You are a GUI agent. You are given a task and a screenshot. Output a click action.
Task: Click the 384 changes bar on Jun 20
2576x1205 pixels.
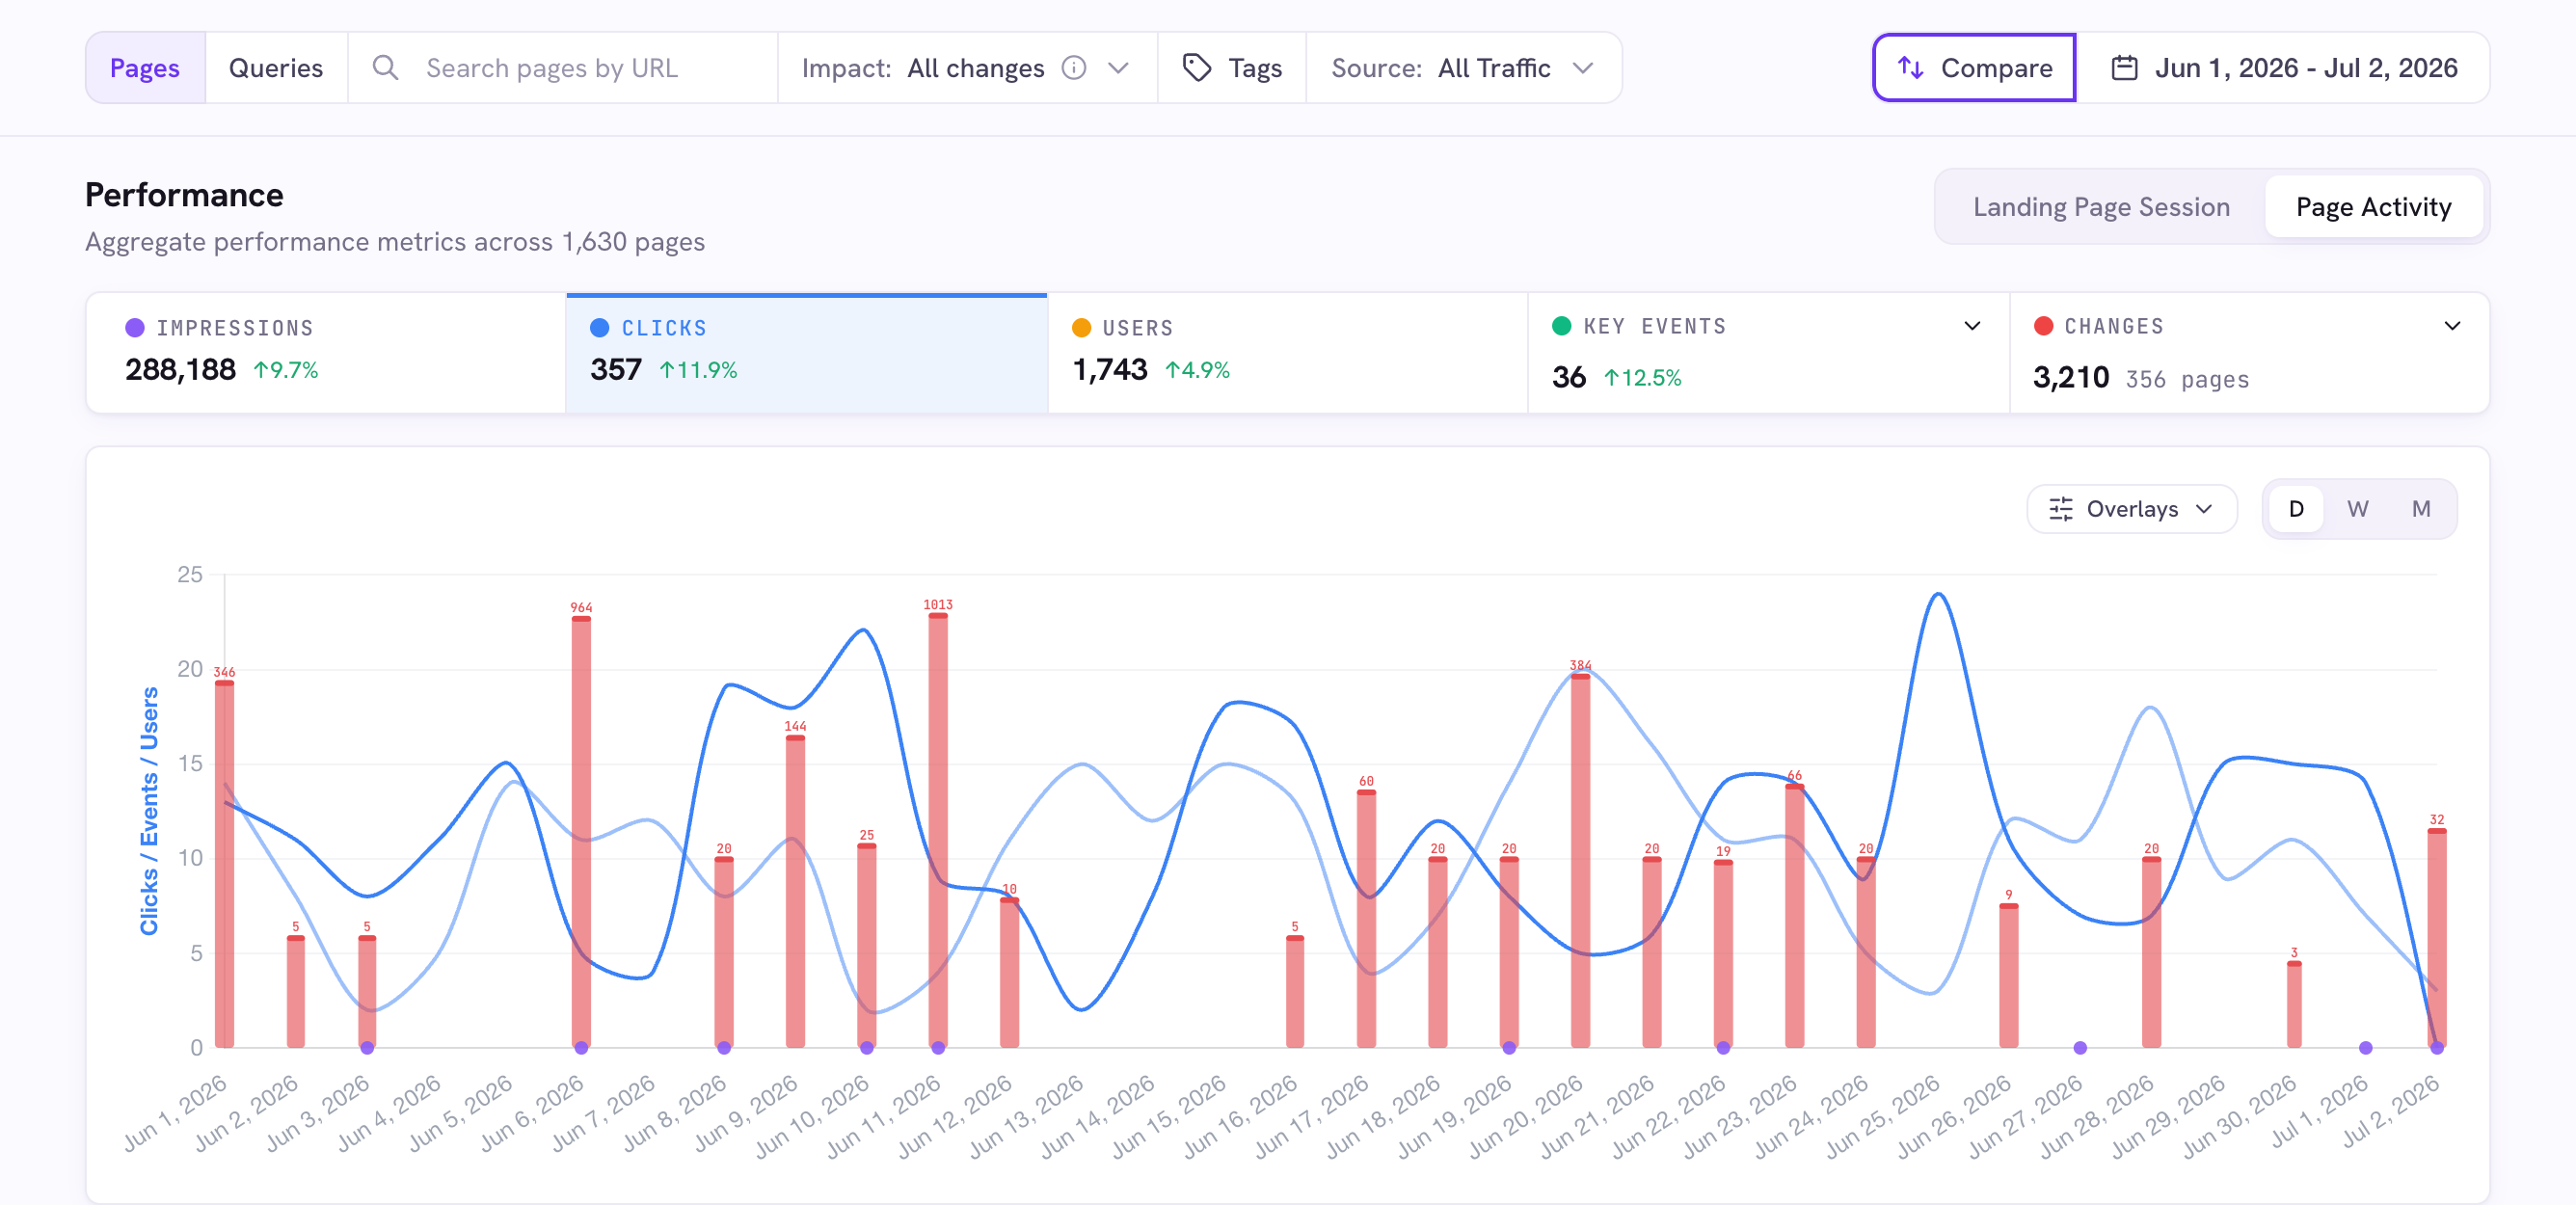tap(1580, 861)
